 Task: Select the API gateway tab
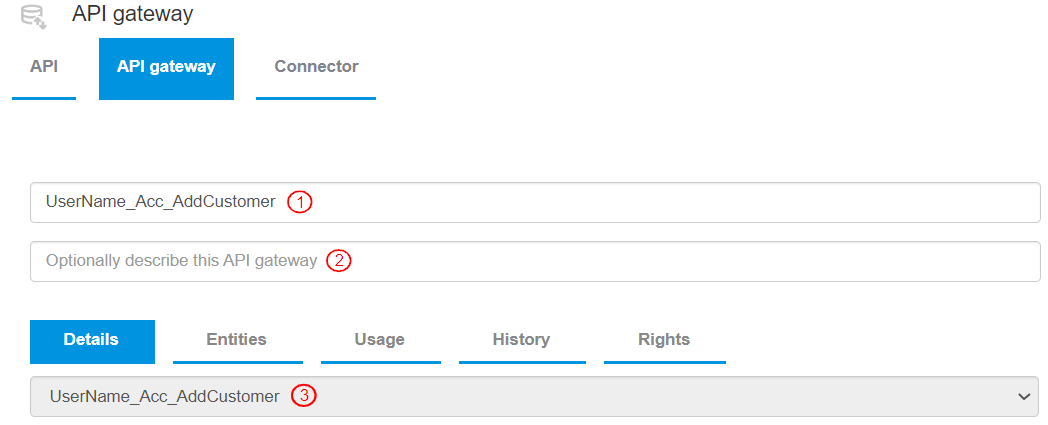point(166,68)
